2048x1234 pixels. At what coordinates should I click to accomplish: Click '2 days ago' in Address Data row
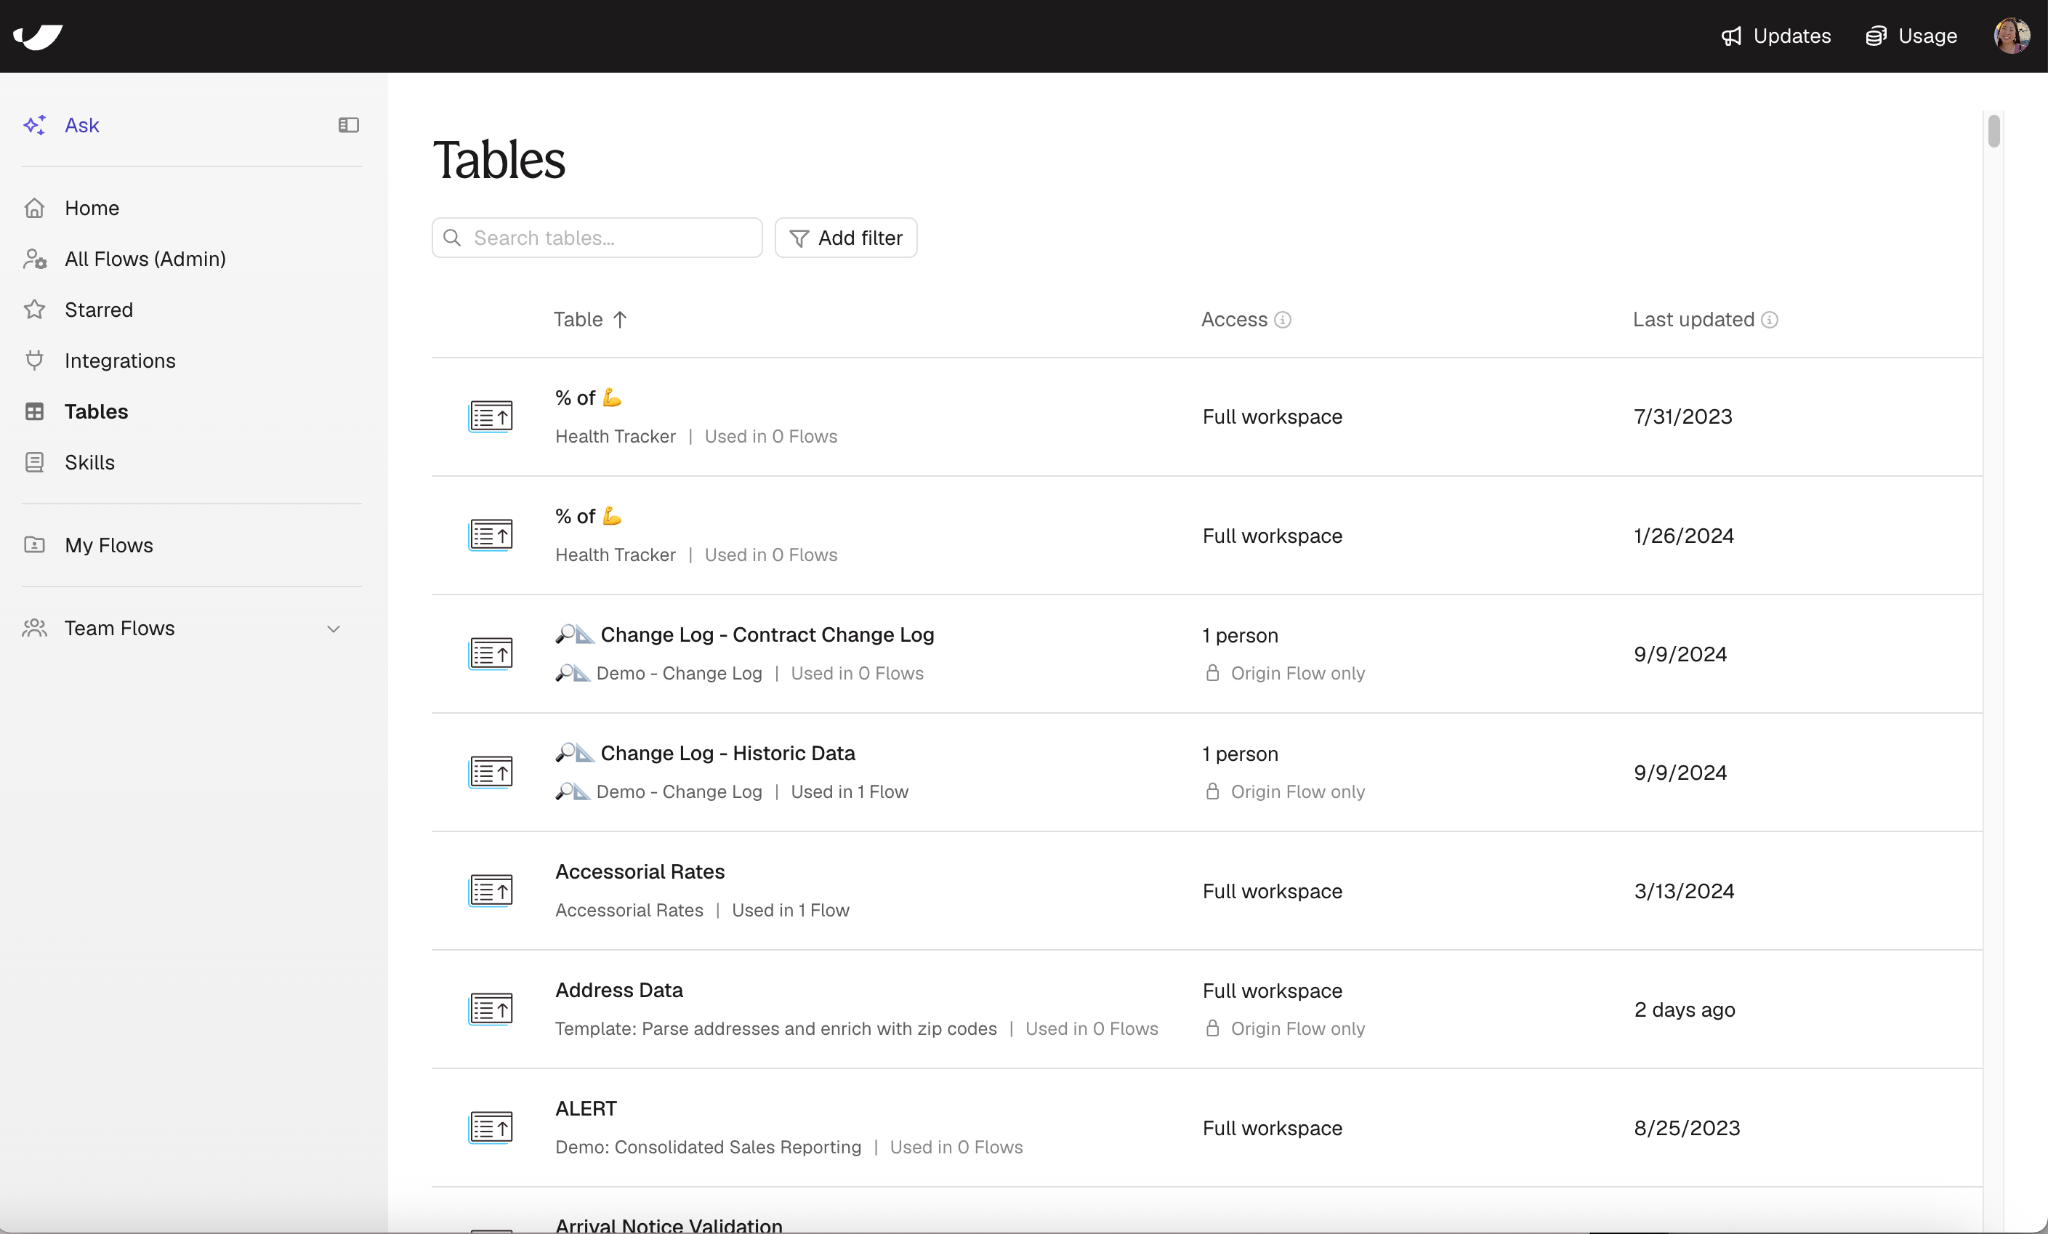[1685, 1010]
